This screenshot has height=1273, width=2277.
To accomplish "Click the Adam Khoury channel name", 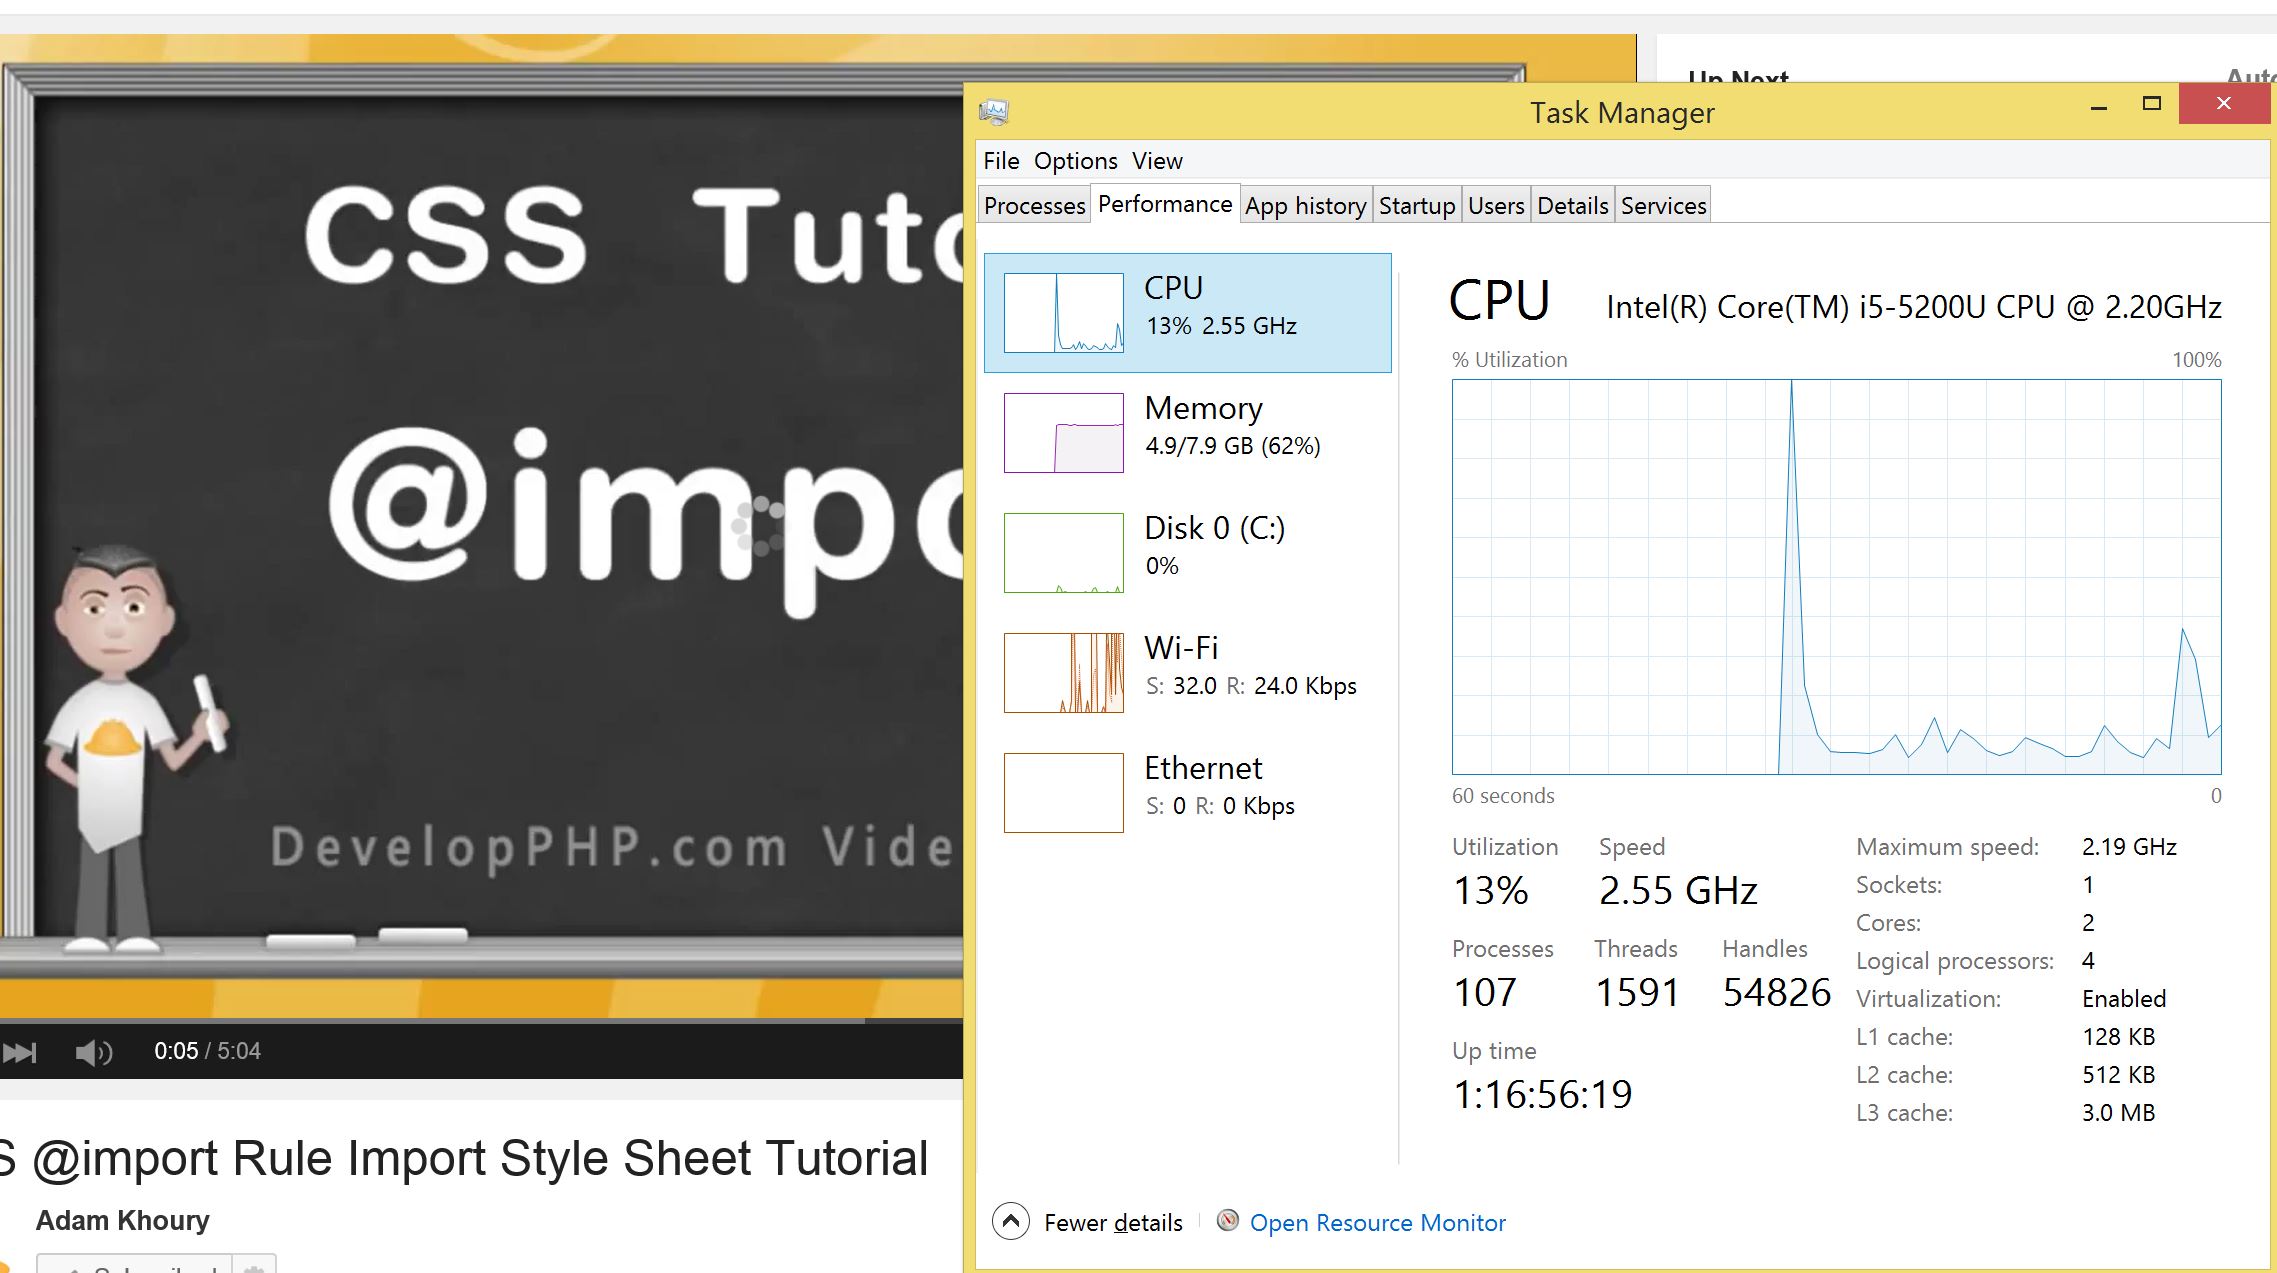I will pos(123,1220).
